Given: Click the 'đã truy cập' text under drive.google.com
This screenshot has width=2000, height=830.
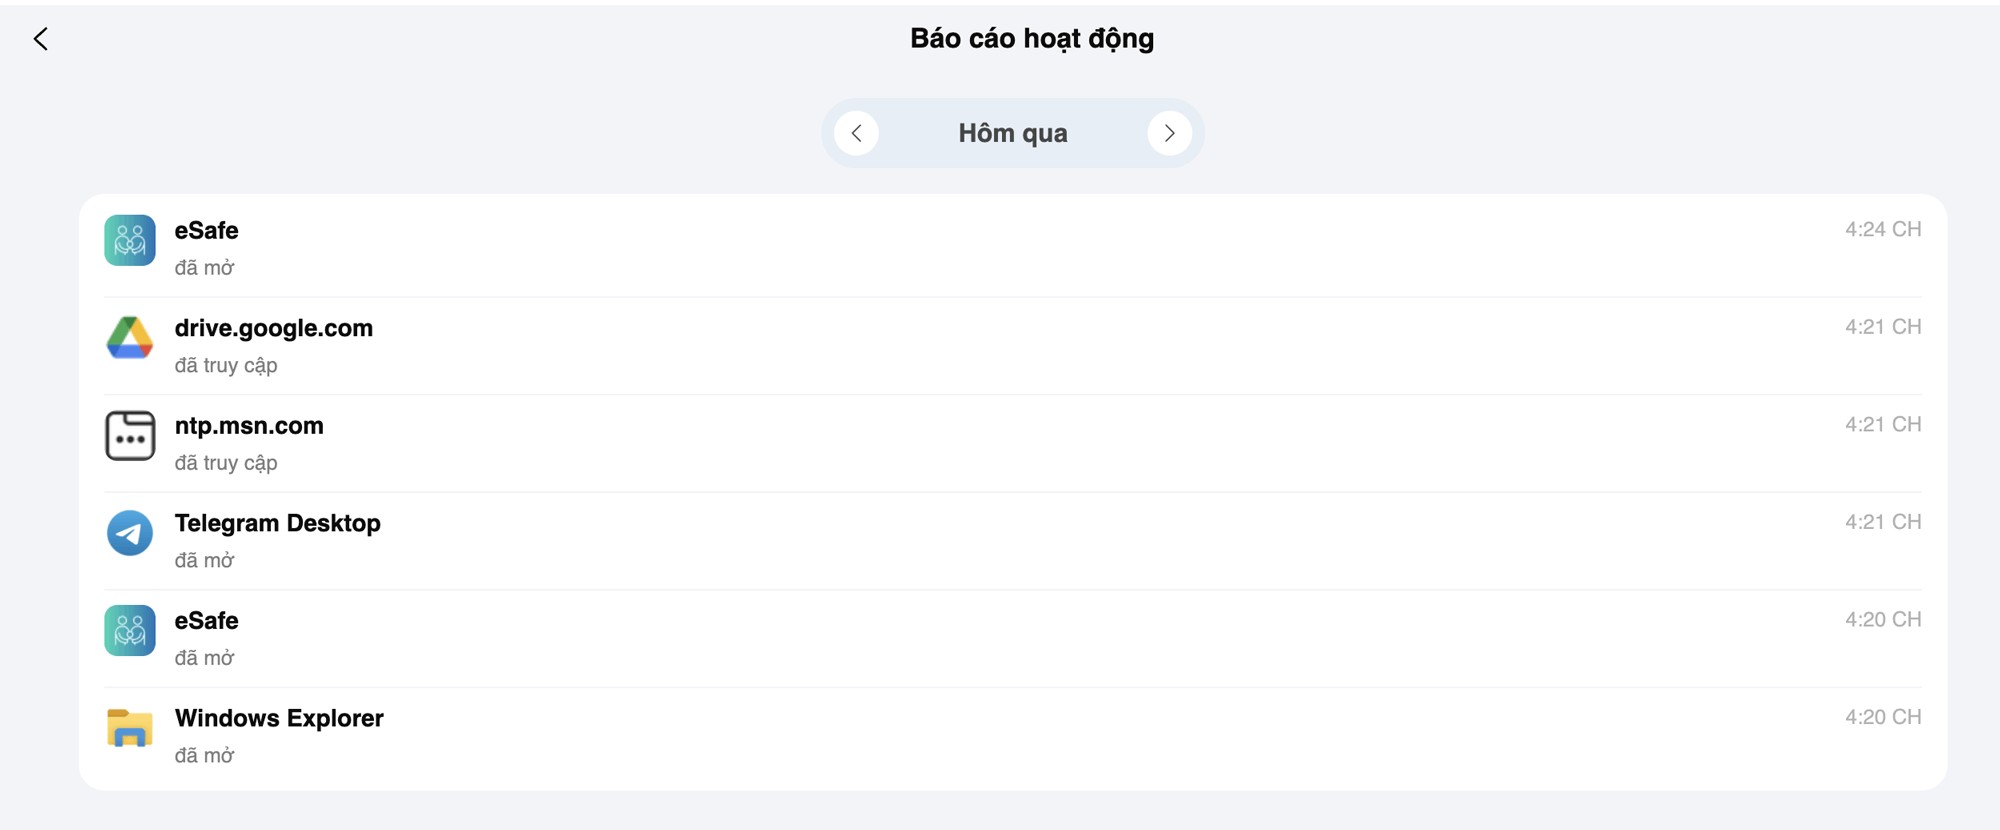Looking at the screenshot, I should point(226,365).
